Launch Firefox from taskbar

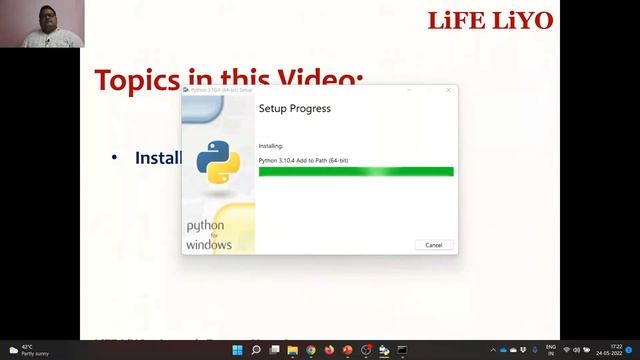pos(329,350)
